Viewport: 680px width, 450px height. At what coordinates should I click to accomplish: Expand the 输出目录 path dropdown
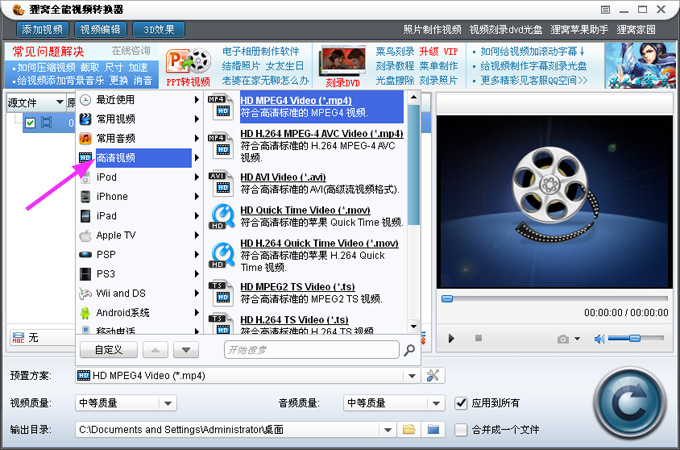(x=388, y=430)
